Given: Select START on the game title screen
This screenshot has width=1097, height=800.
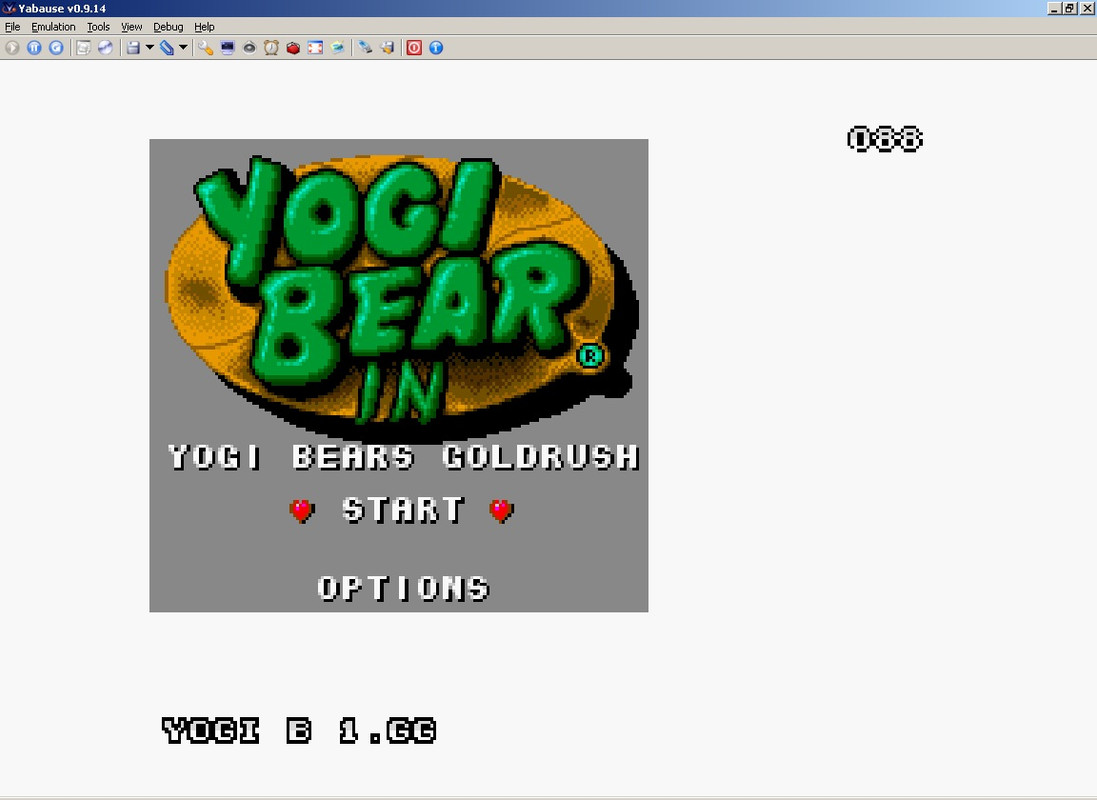Looking at the screenshot, I should 403,510.
